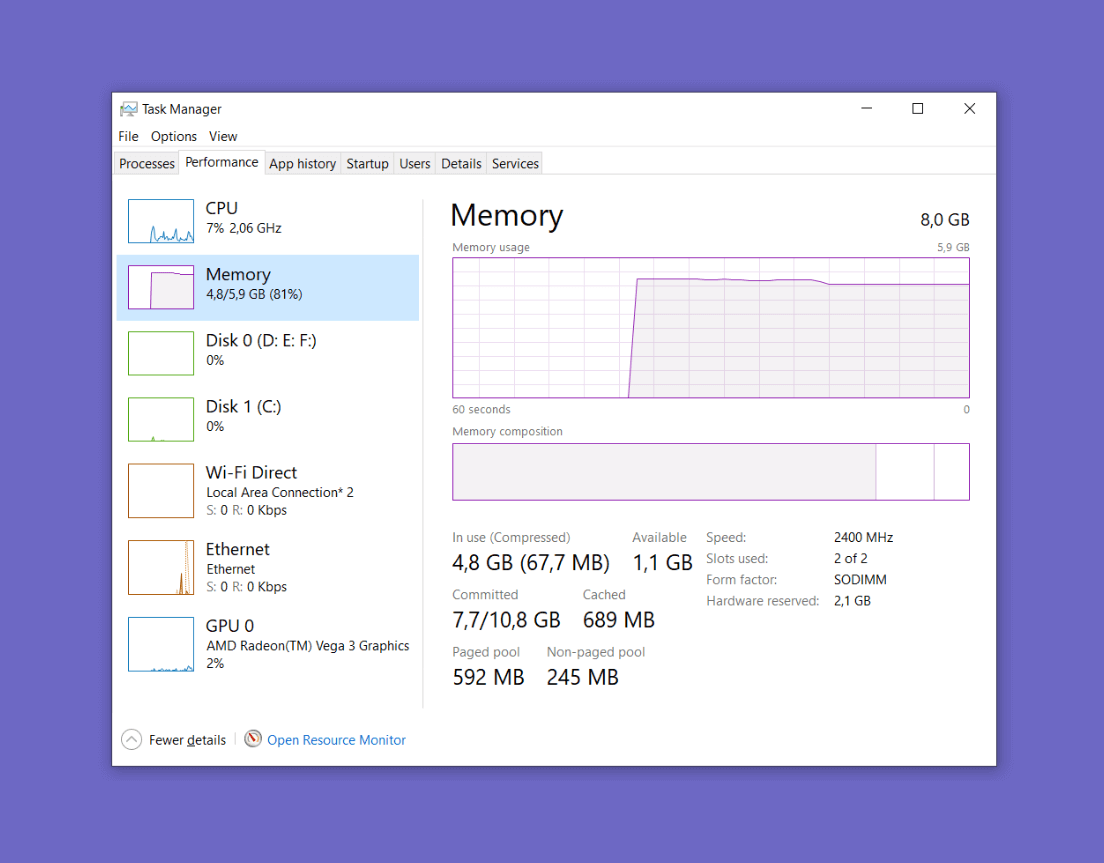Click the 'AMD Radeon(TM) Vega 3 Graphics' text
Image resolution: width=1104 pixels, height=863 pixels.
(x=308, y=645)
